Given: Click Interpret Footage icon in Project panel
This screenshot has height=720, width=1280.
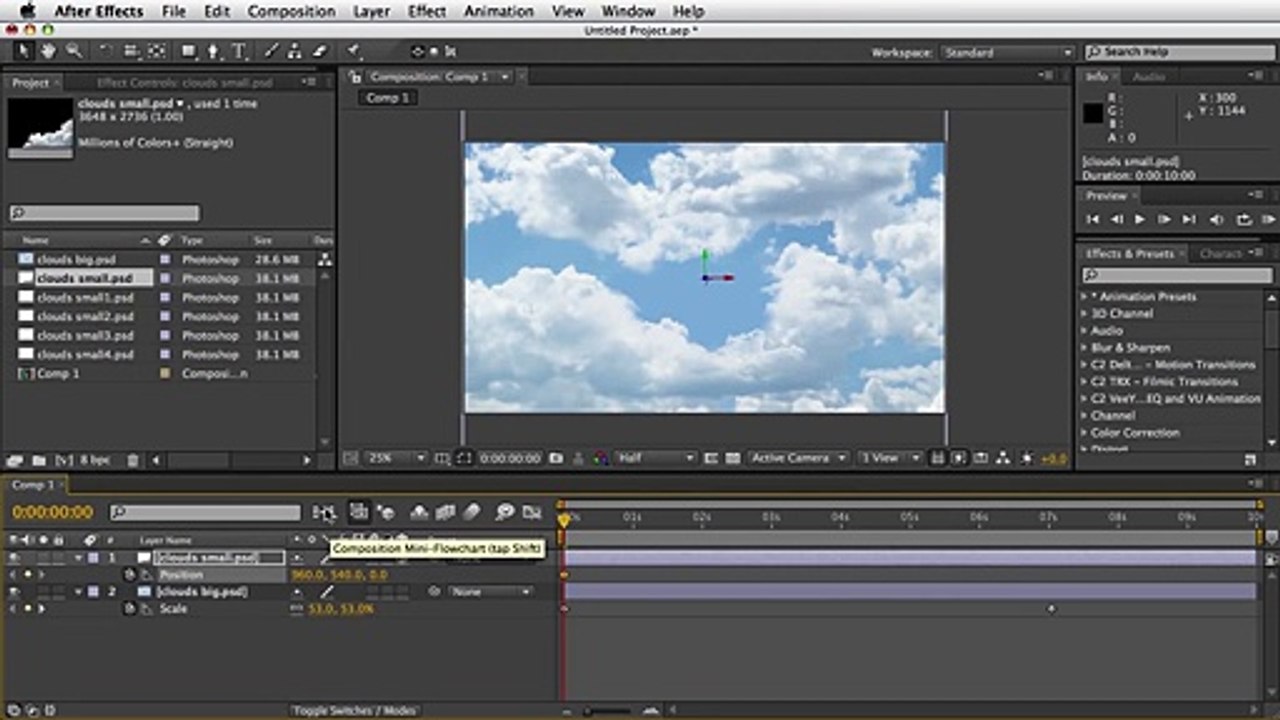Looking at the screenshot, I should pos(14,460).
